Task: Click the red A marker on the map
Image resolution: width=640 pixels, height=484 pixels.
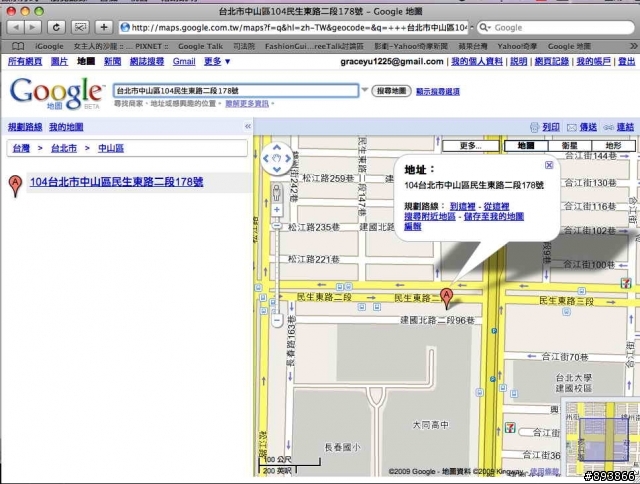Action: click(447, 298)
